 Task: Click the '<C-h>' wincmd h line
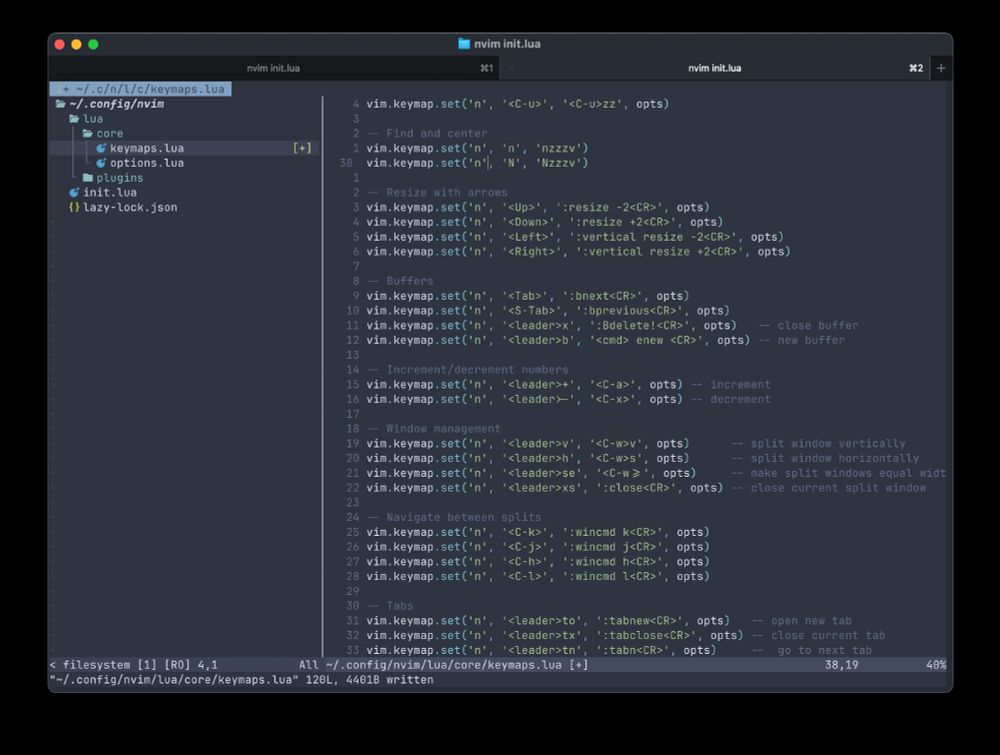click(x=538, y=561)
